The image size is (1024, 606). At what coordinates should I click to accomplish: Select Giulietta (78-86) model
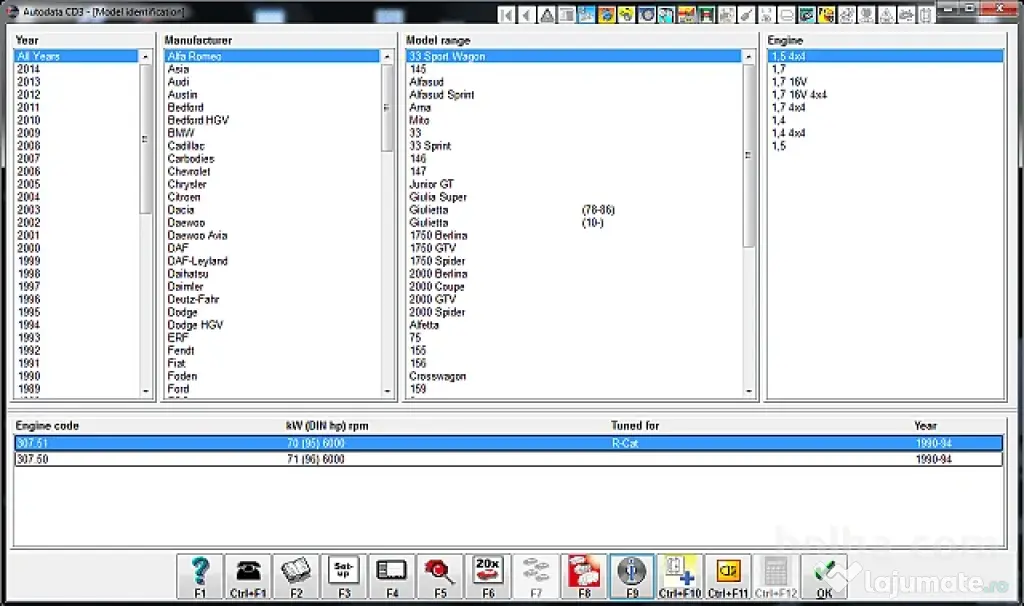coord(573,210)
